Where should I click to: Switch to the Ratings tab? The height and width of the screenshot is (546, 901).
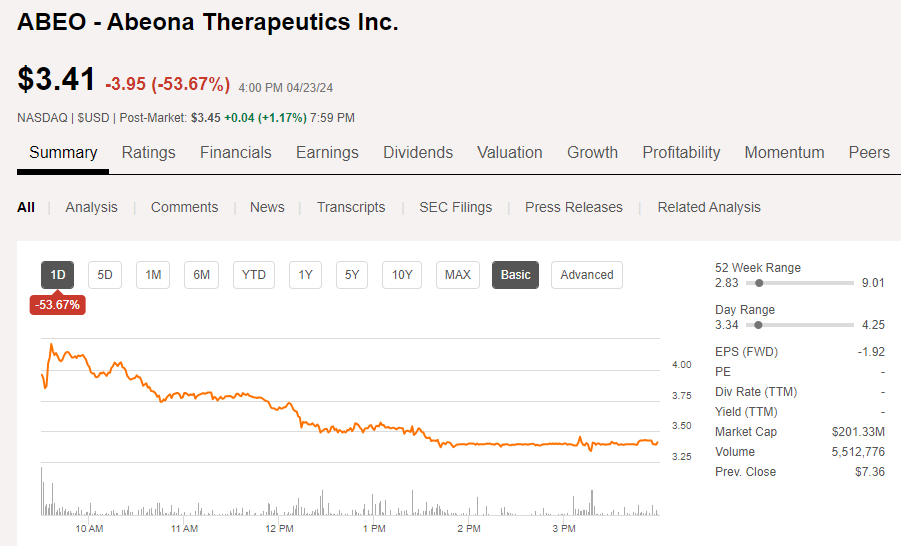tap(148, 152)
